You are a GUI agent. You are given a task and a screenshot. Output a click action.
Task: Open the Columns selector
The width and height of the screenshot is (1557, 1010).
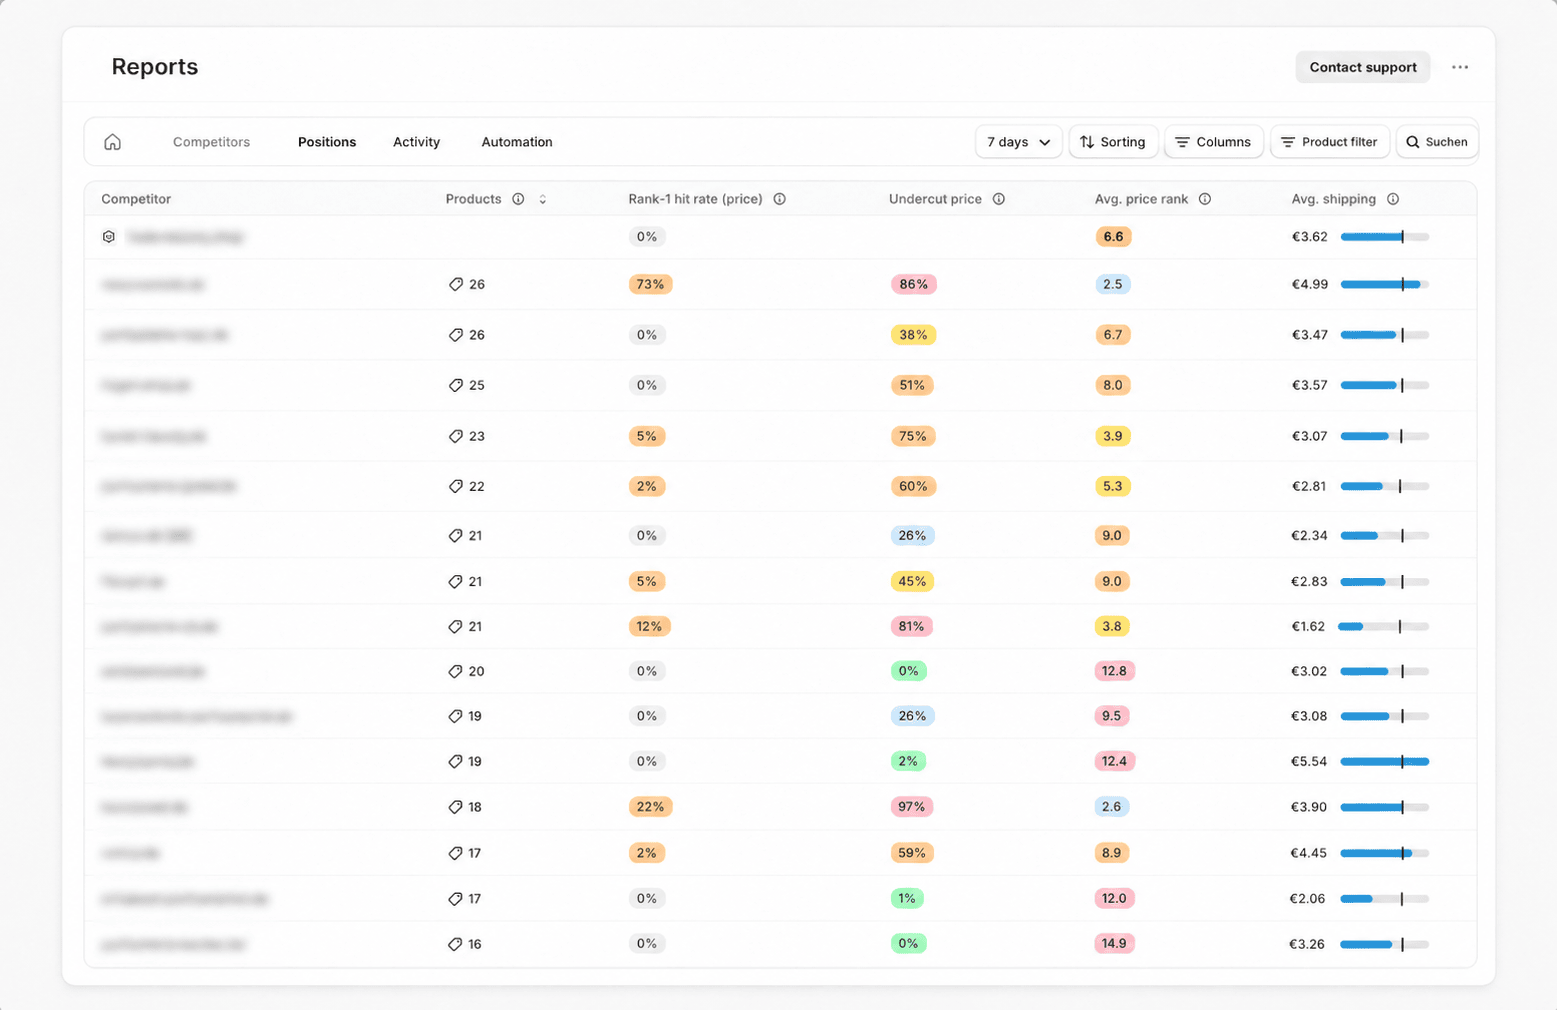pos(1213,142)
